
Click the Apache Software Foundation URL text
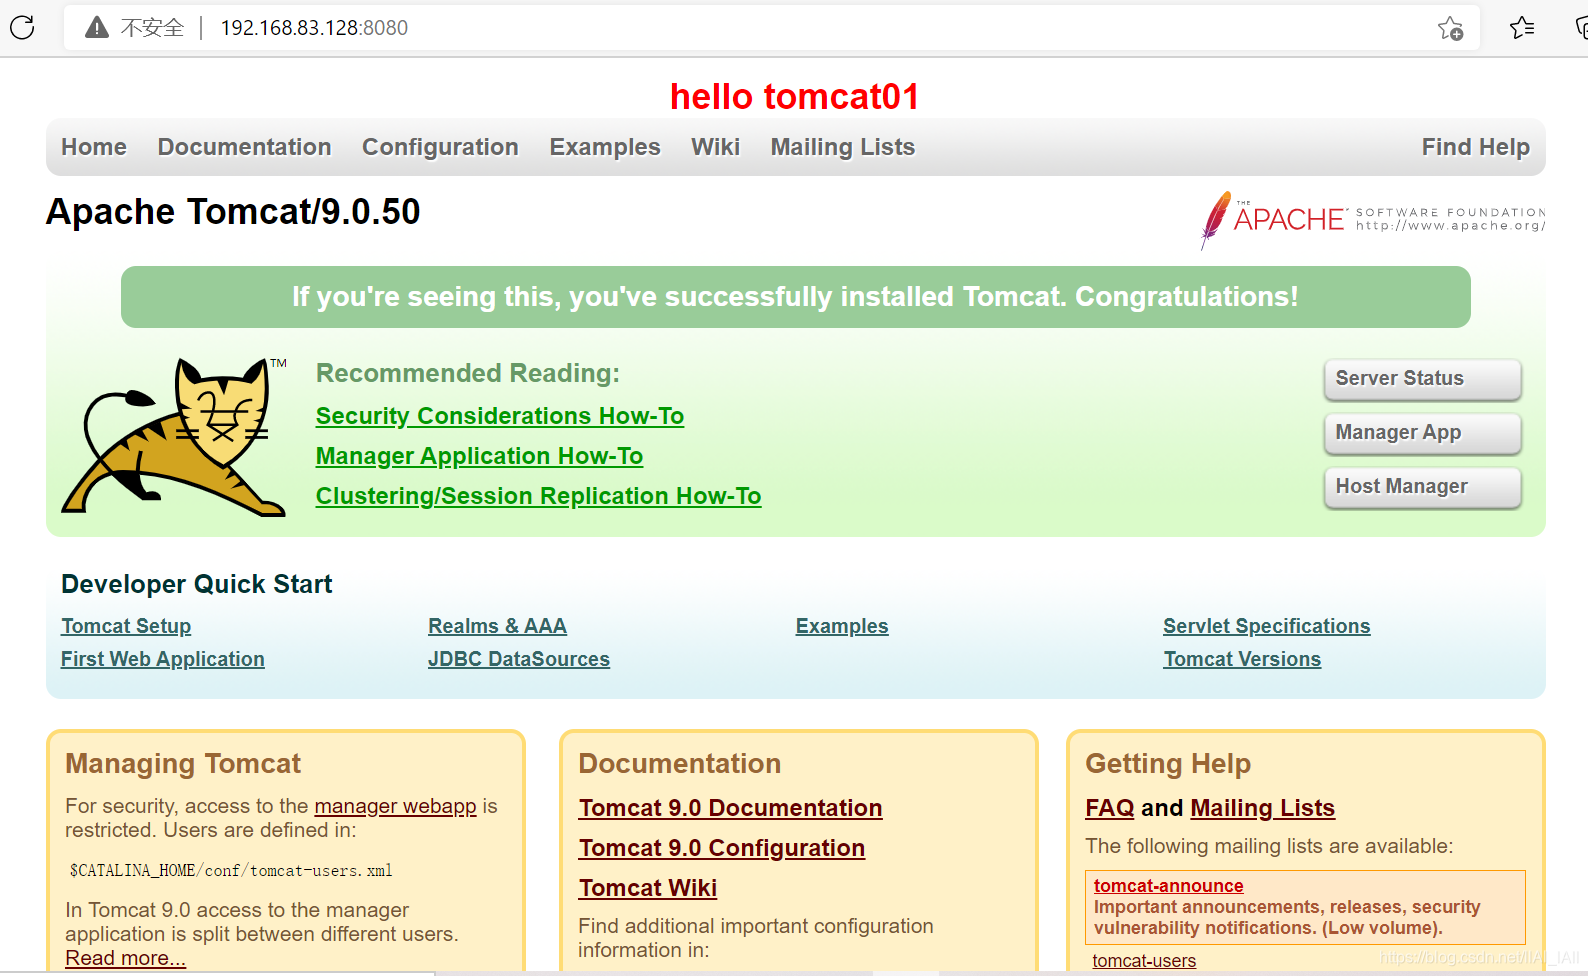pos(1450,226)
